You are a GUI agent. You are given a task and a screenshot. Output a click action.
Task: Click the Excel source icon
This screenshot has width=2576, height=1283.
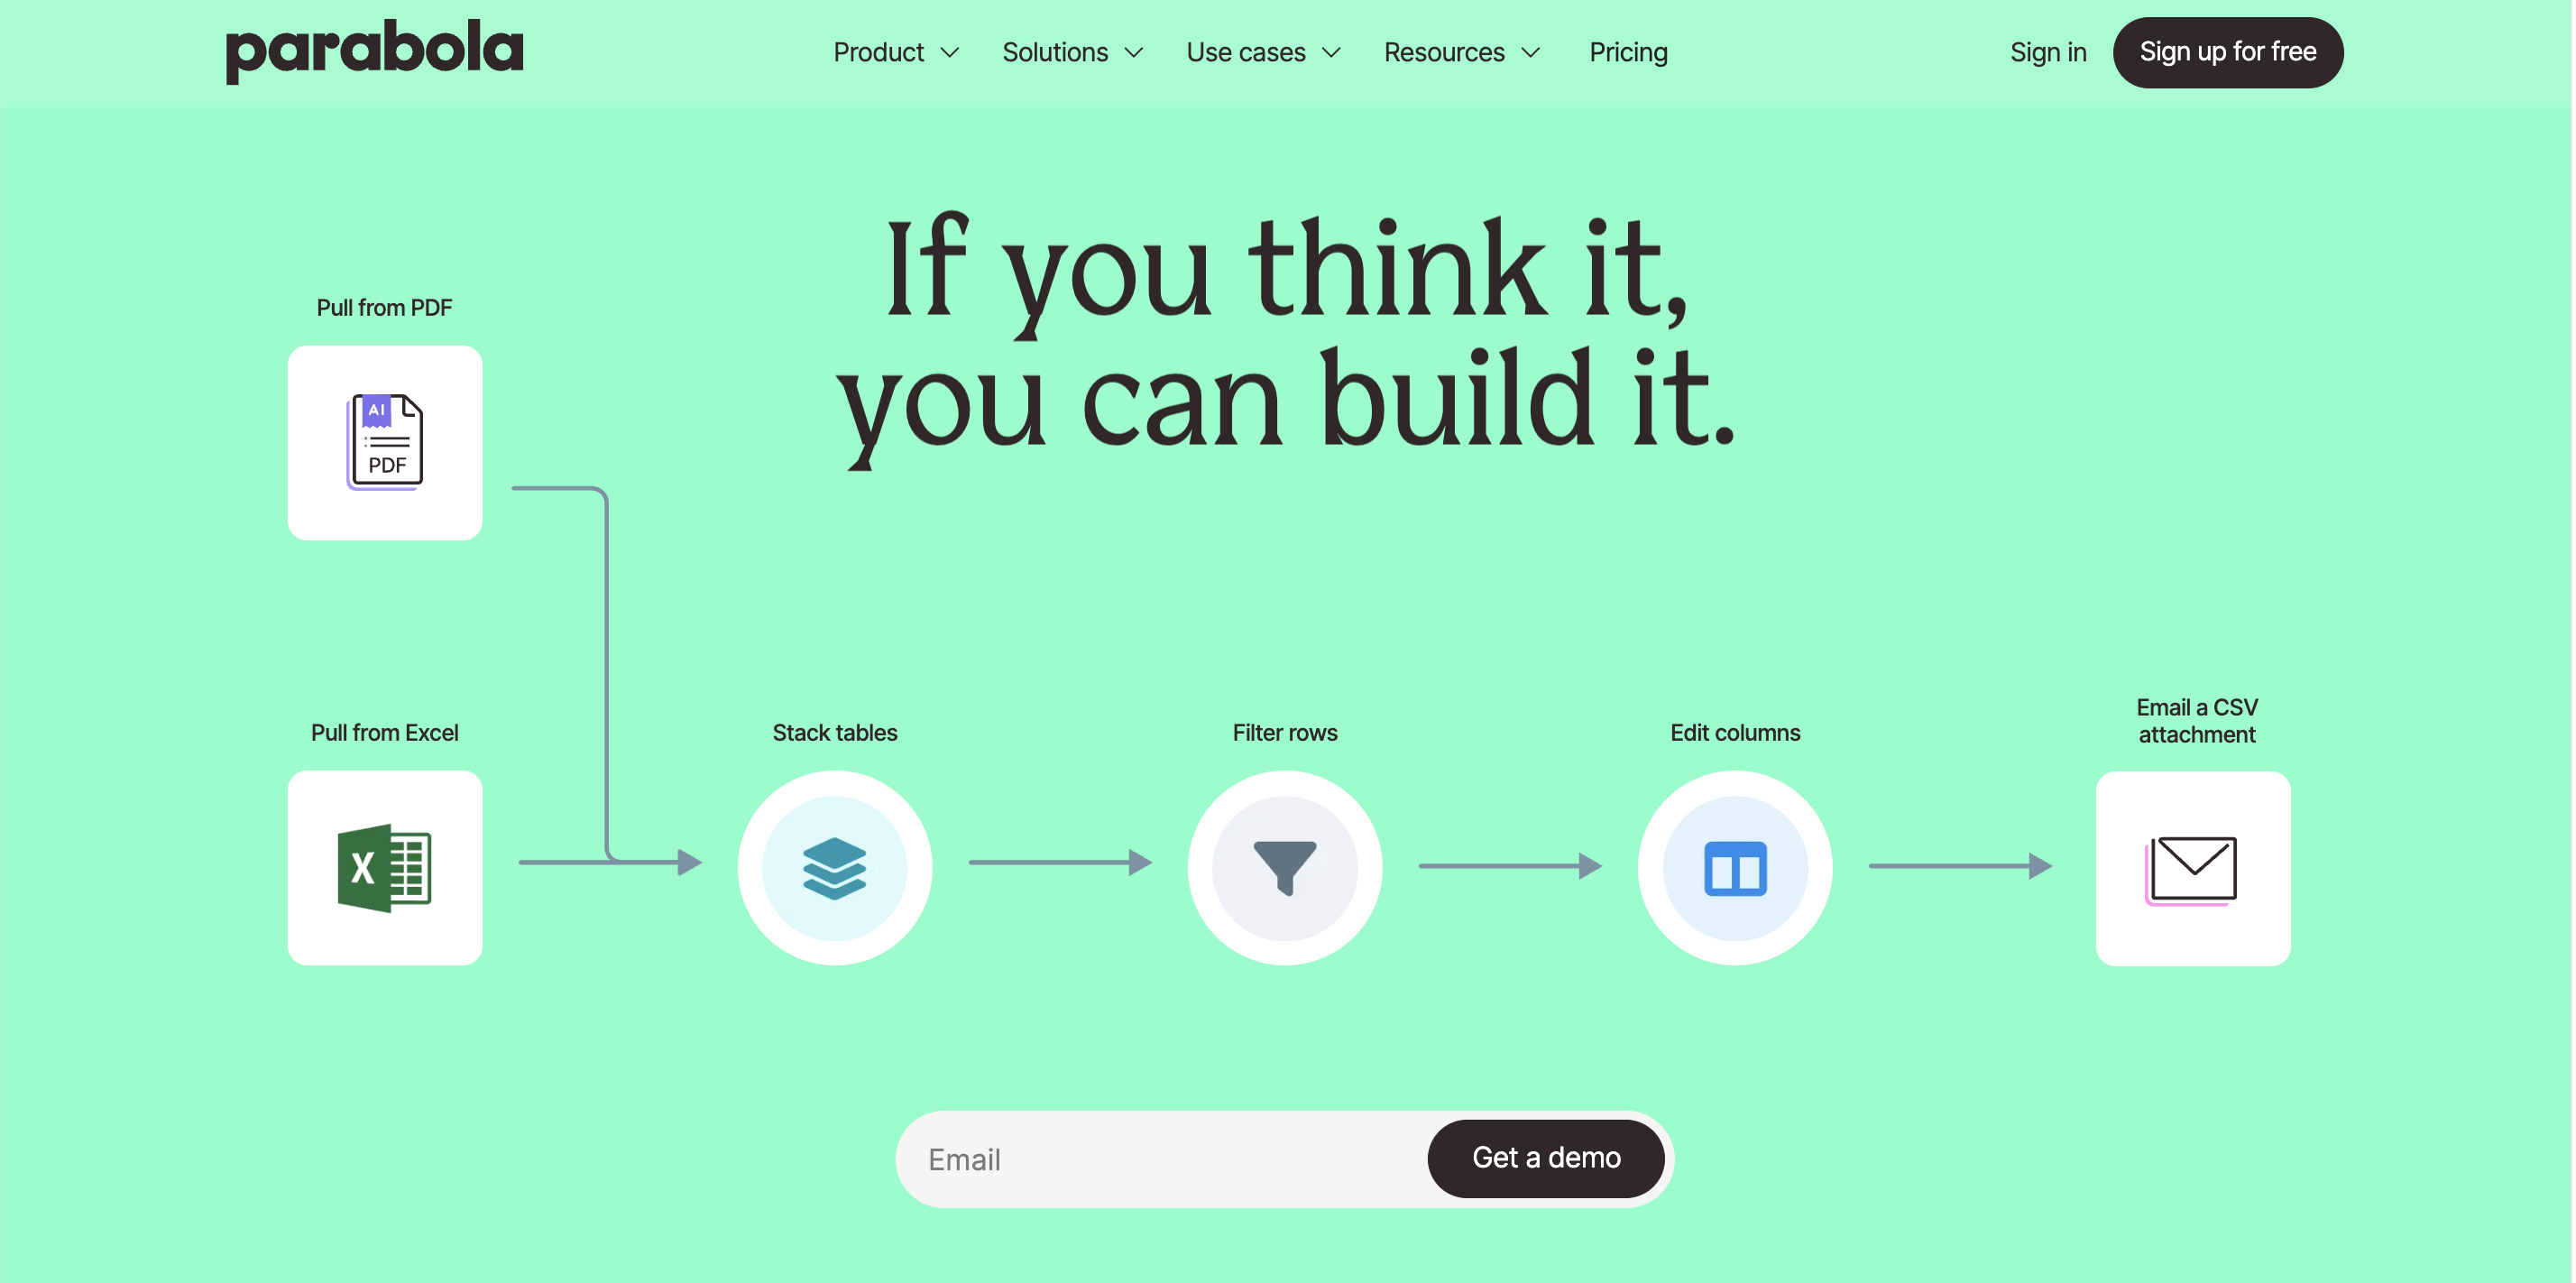coord(384,867)
